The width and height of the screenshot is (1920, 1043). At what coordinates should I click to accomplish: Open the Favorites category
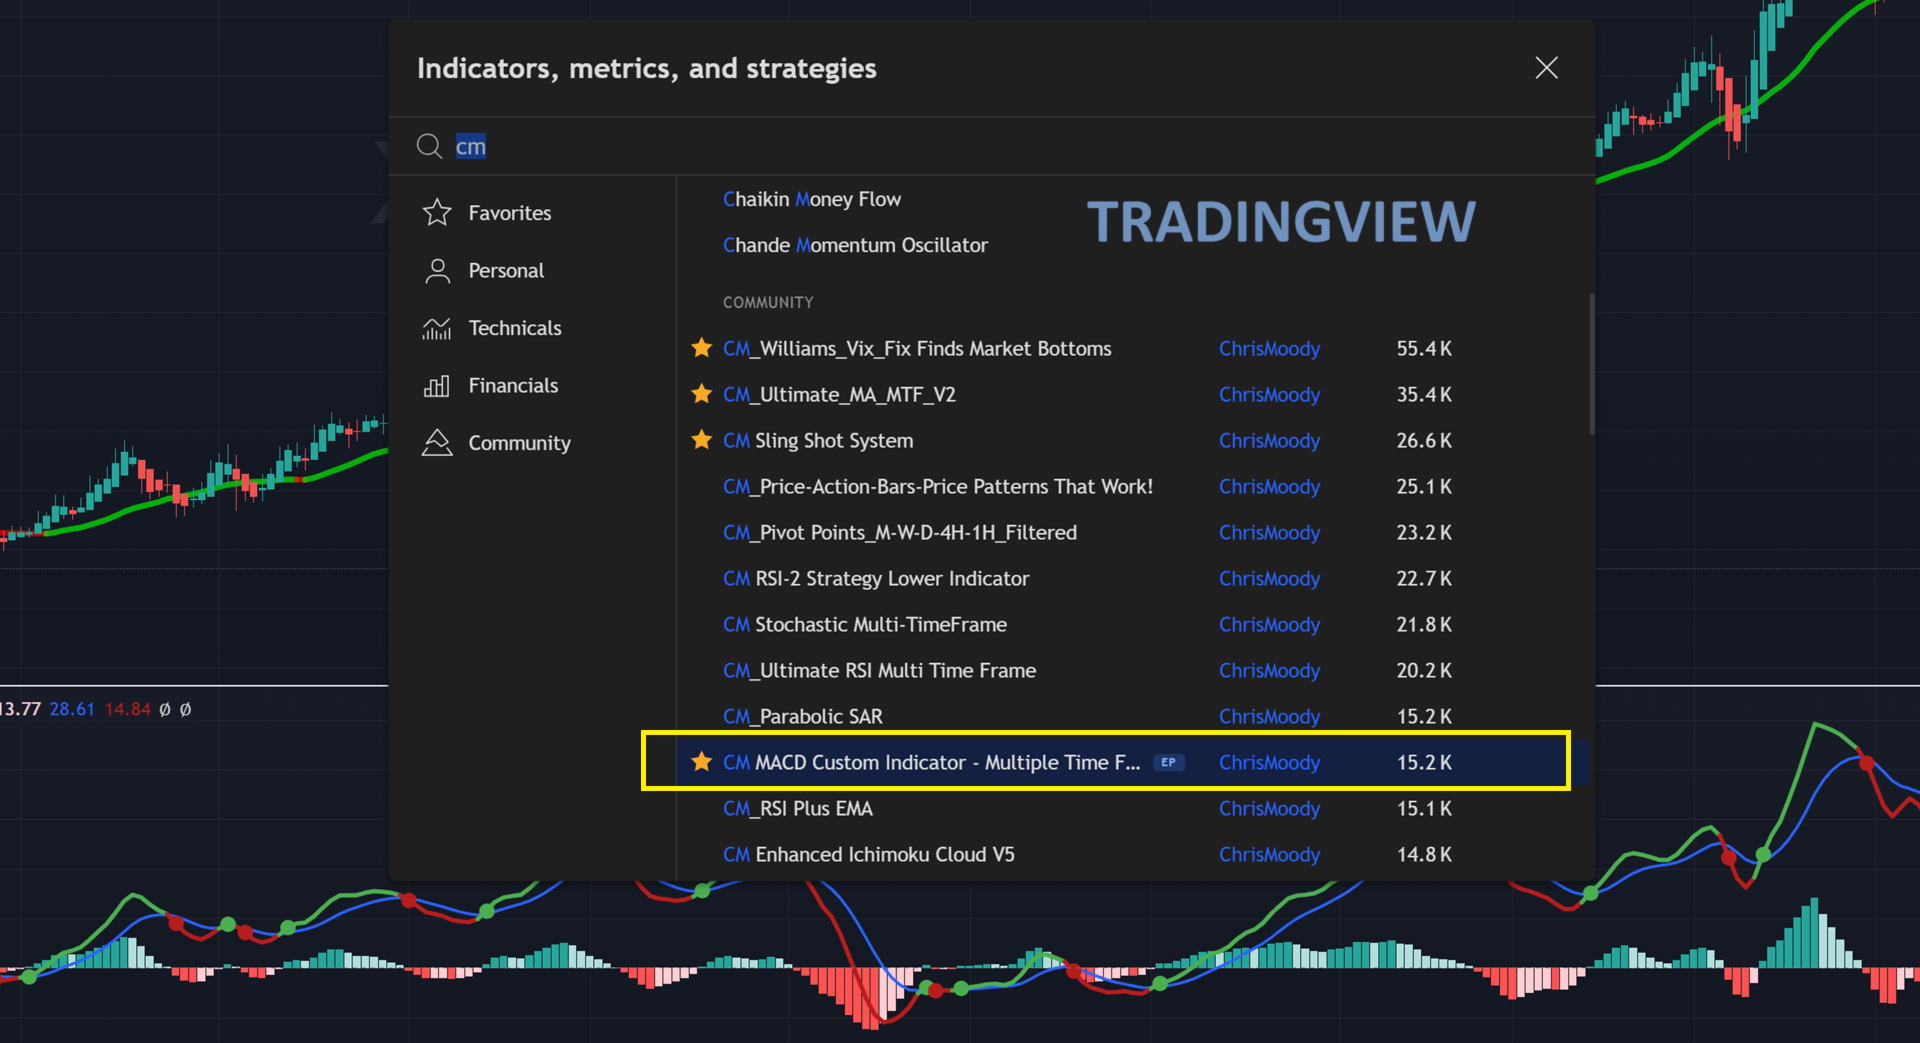tap(509, 213)
